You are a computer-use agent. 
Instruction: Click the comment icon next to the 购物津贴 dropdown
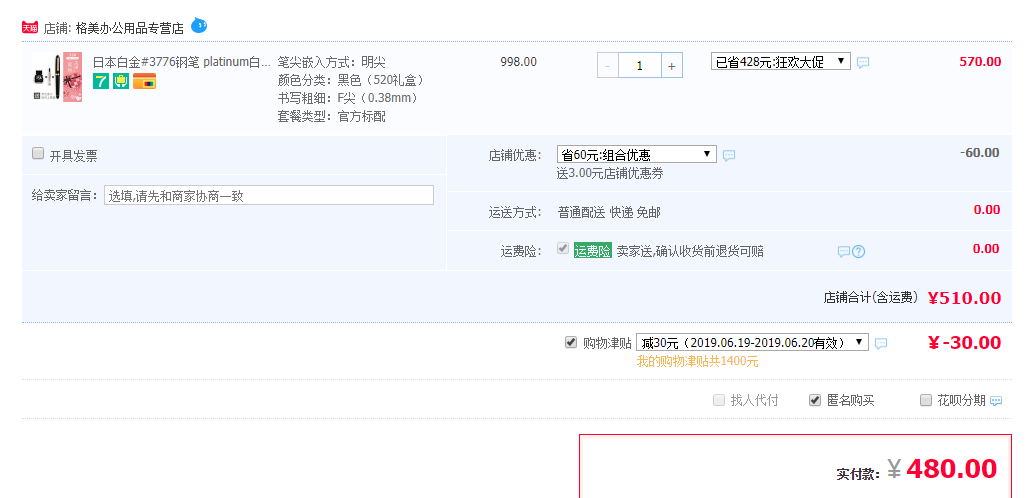881,343
